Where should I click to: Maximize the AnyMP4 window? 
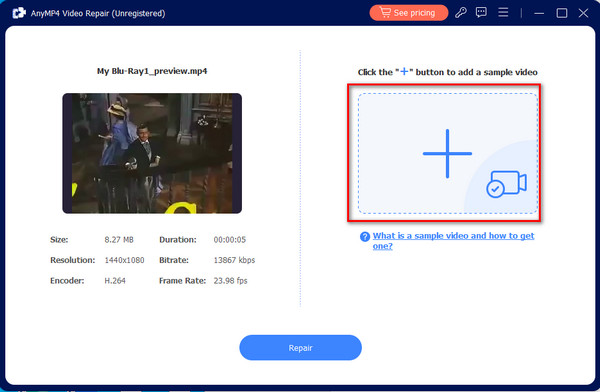coord(562,13)
